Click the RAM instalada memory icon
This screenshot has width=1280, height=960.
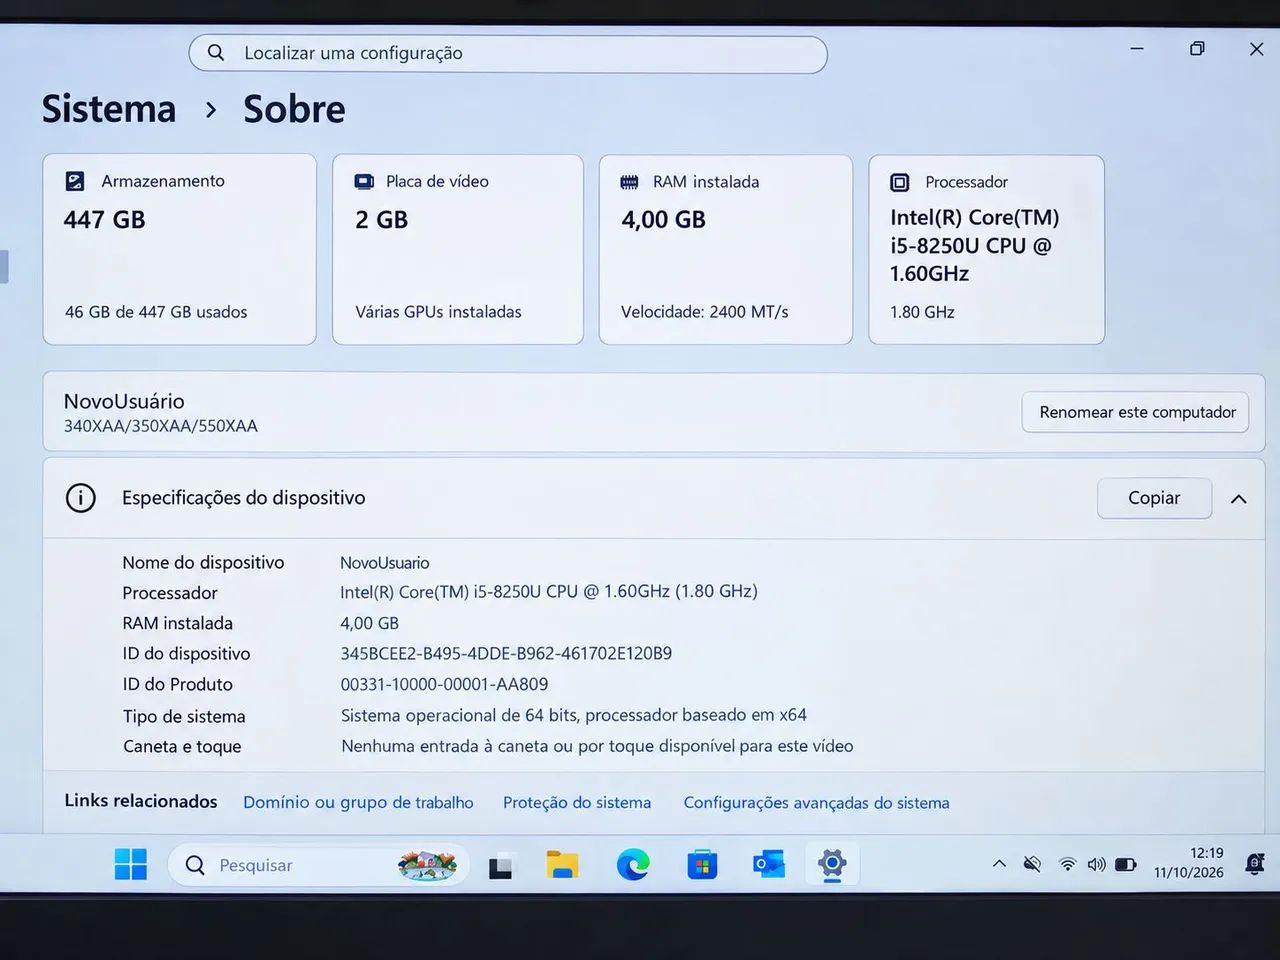630,182
